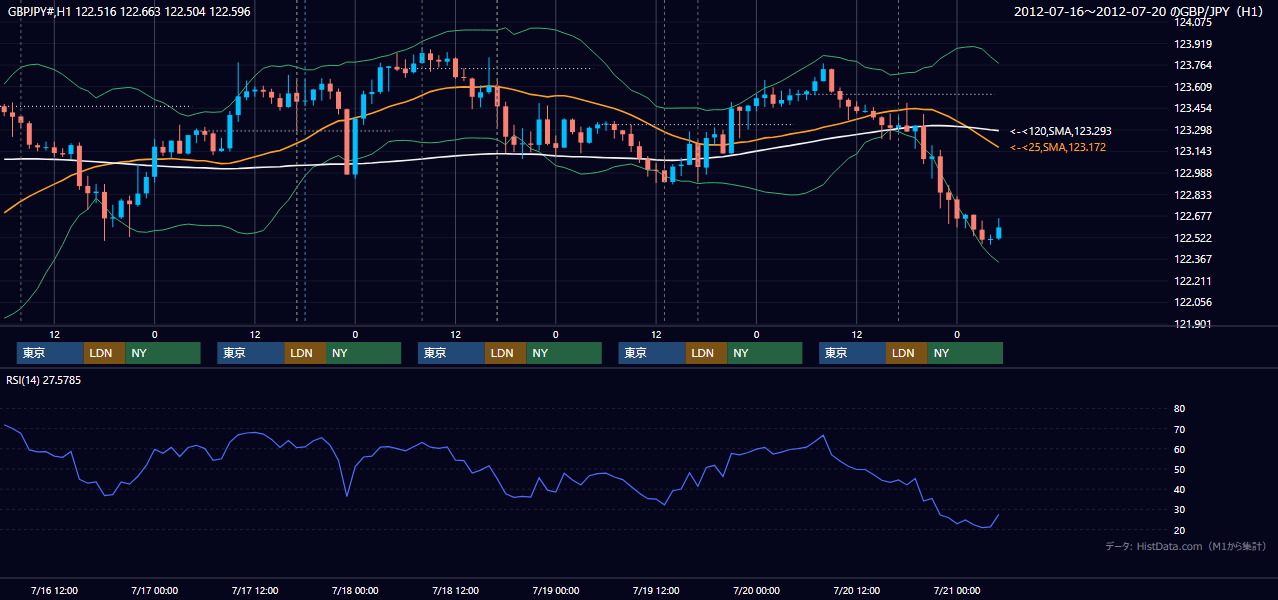The height and width of the screenshot is (600, 1278).
Task: Click the 124.075 price axis label
Action: (1193, 22)
